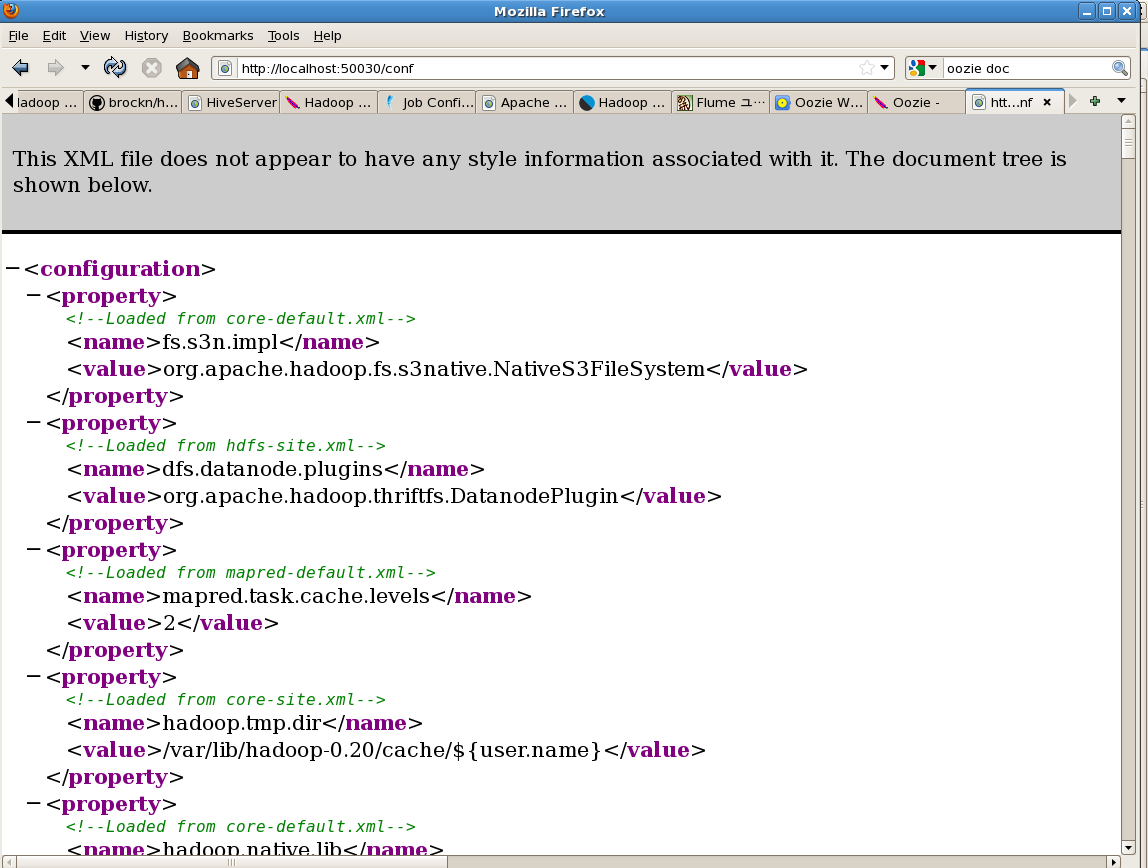Open the History menu
Screen dimensions: 1148x868
(146, 36)
